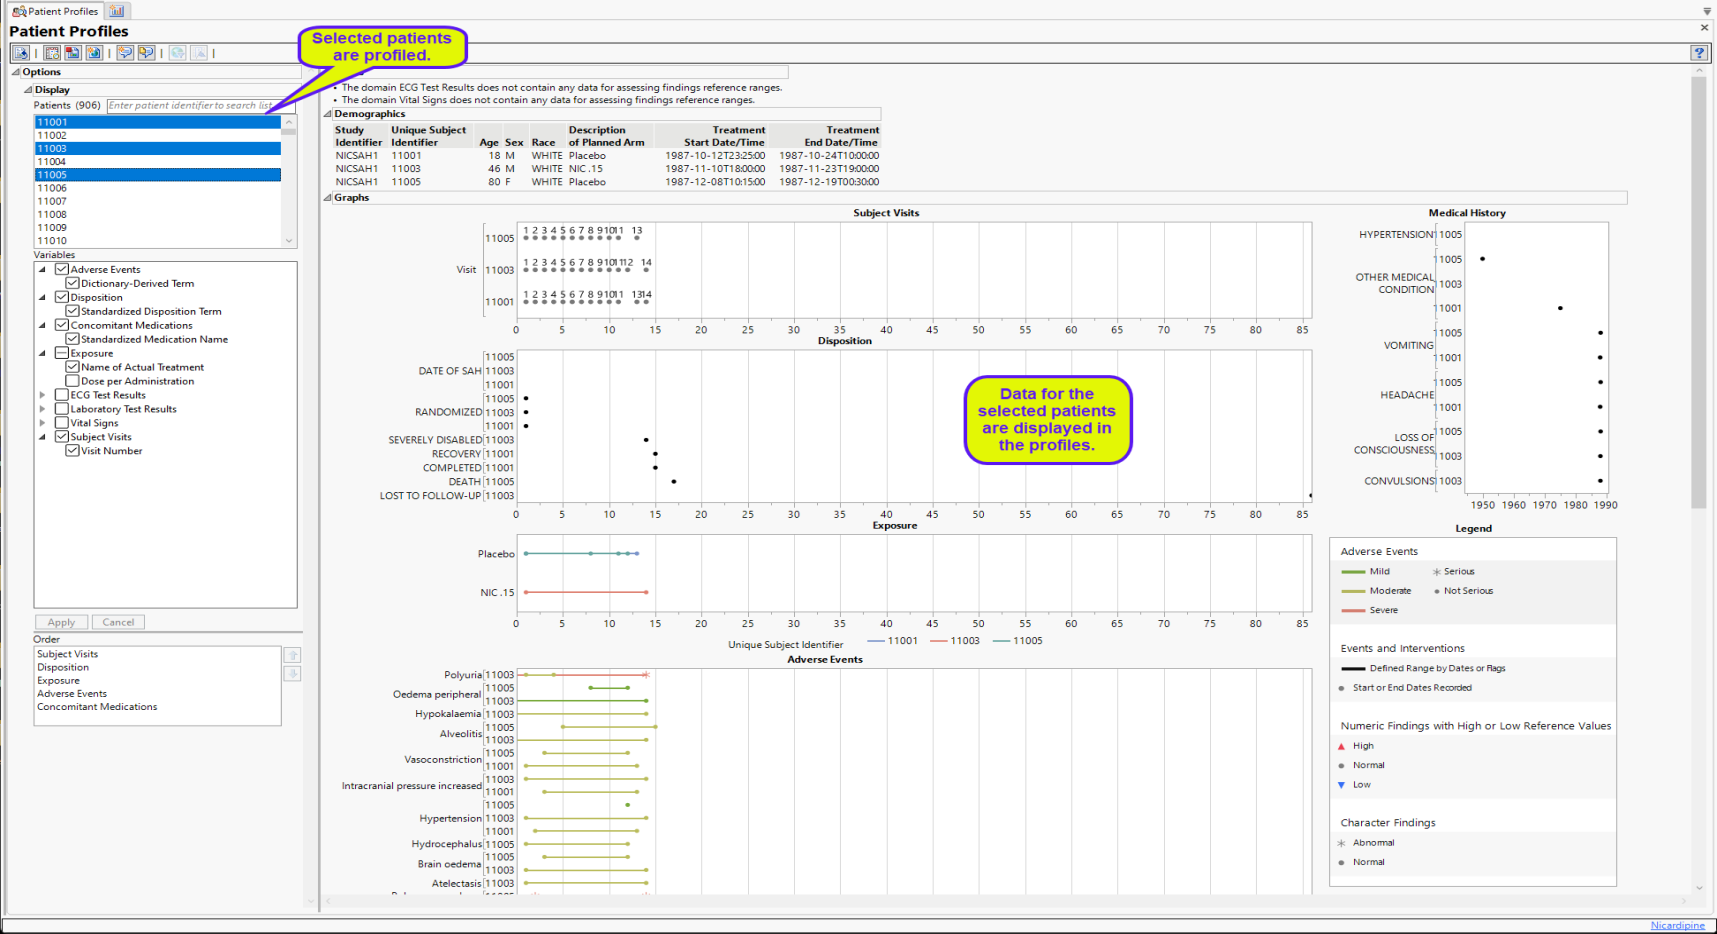Screen dimensions: 1717x934
Task: Open the help question mark icon
Action: click(1699, 53)
